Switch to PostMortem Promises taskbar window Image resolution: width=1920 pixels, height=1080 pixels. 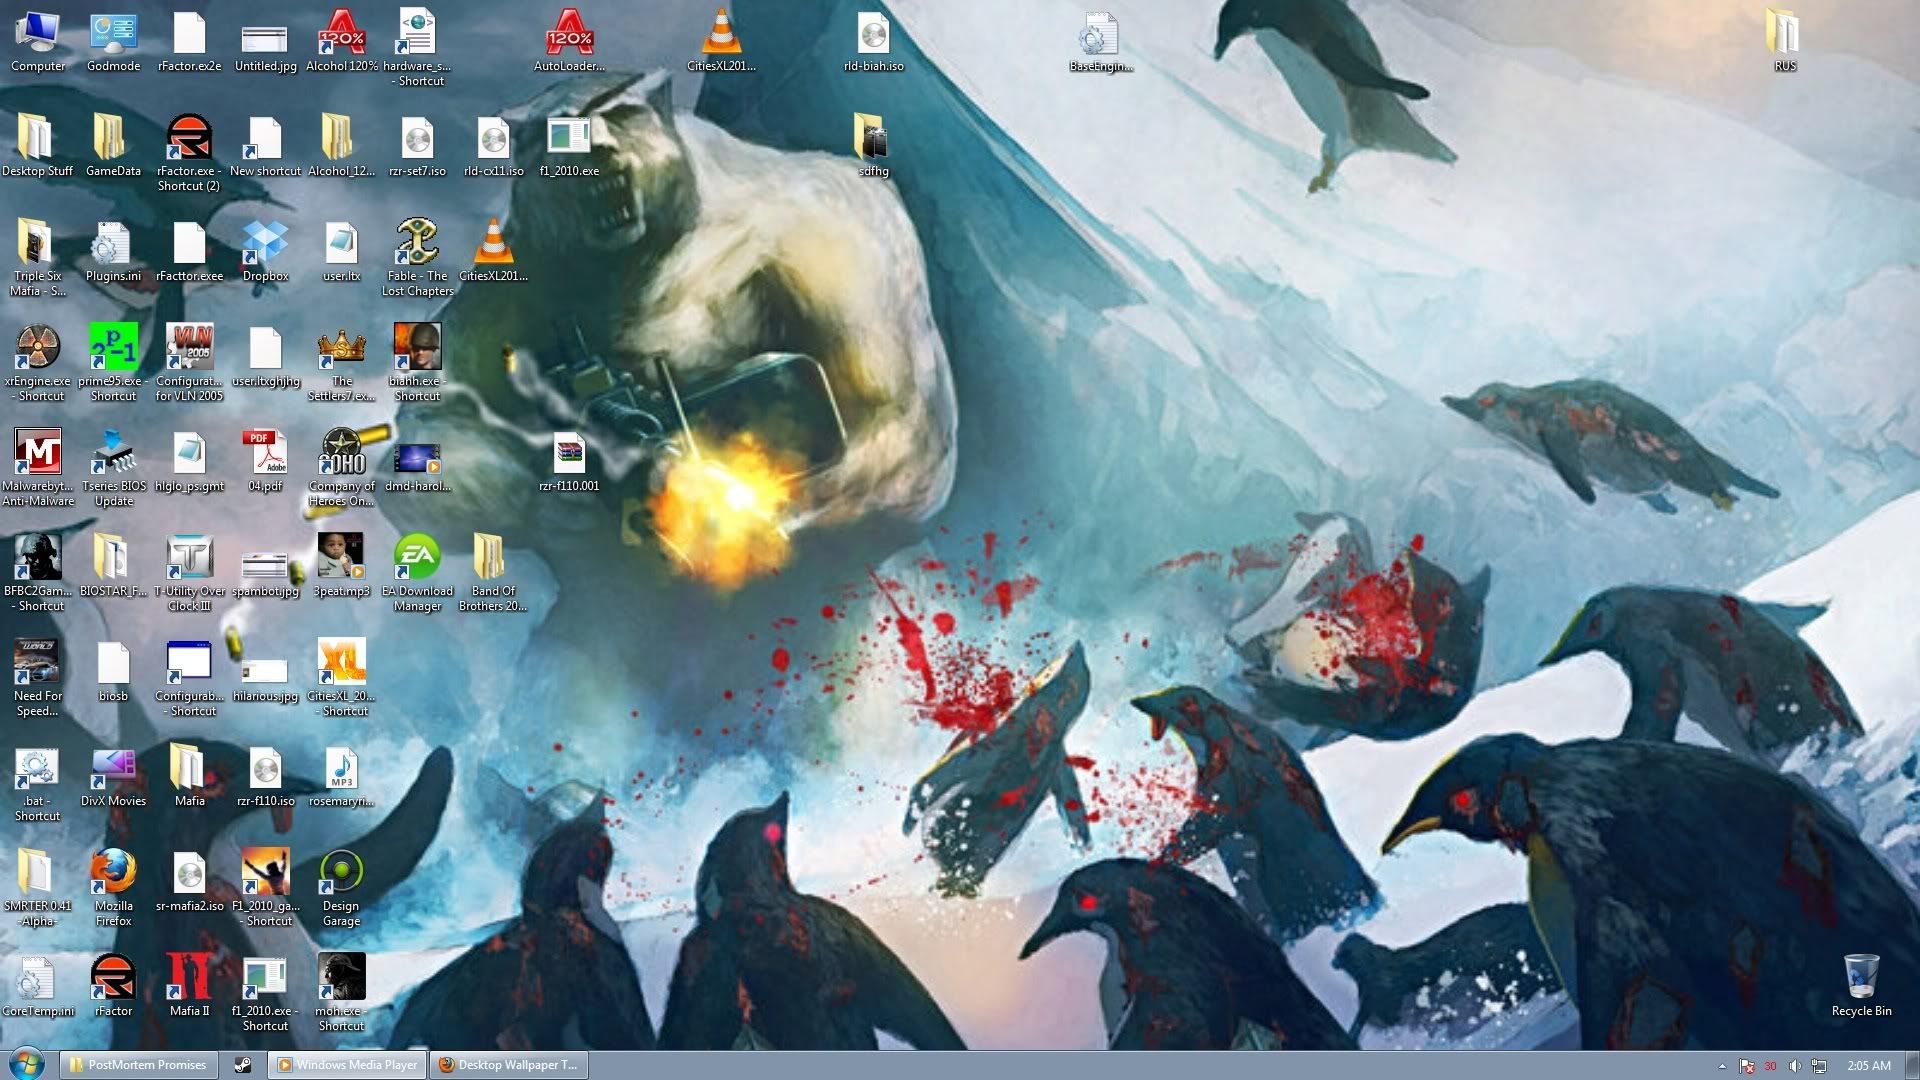[x=138, y=1065]
